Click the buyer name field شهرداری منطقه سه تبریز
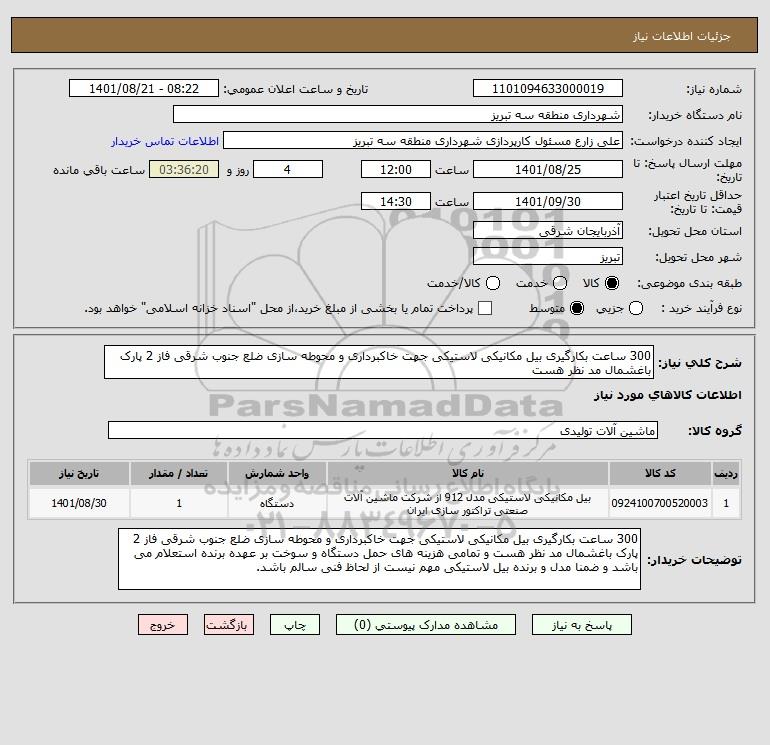This screenshot has width=770, height=745. coord(398,114)
